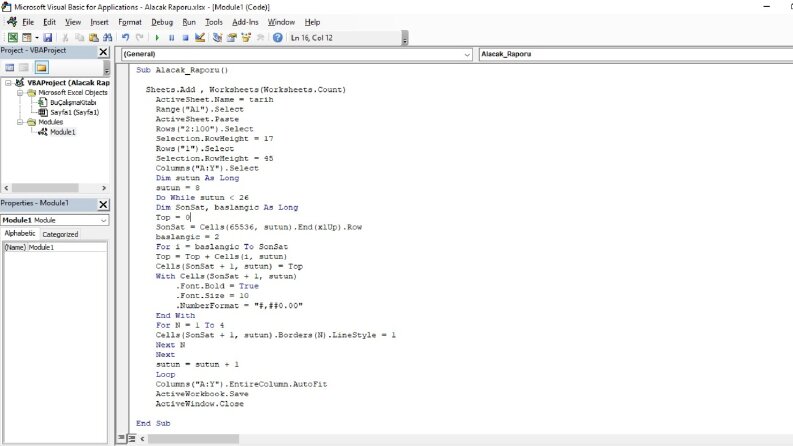Click the Redo arrow icon
The image size is (793, 446).
pyautogui.click(x=140, y=37)
